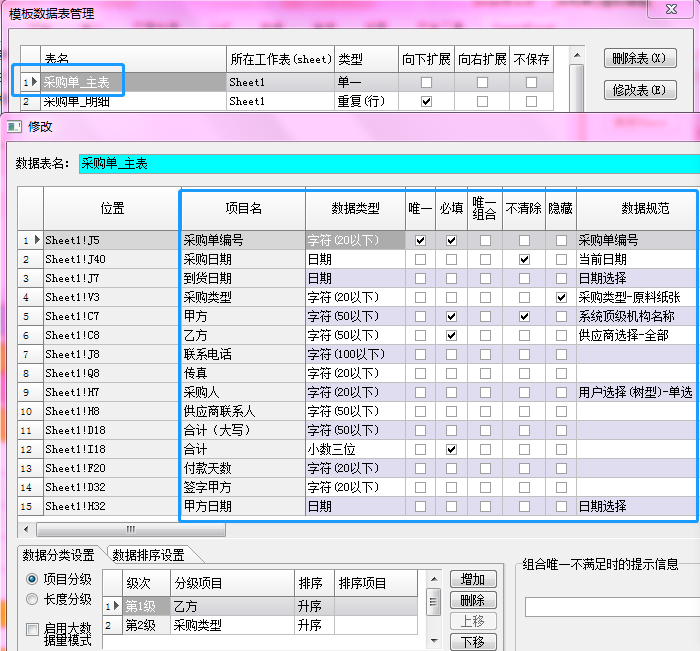Click 数据规范 cell 采购类型-原料纸张

[x=637, y=297]
